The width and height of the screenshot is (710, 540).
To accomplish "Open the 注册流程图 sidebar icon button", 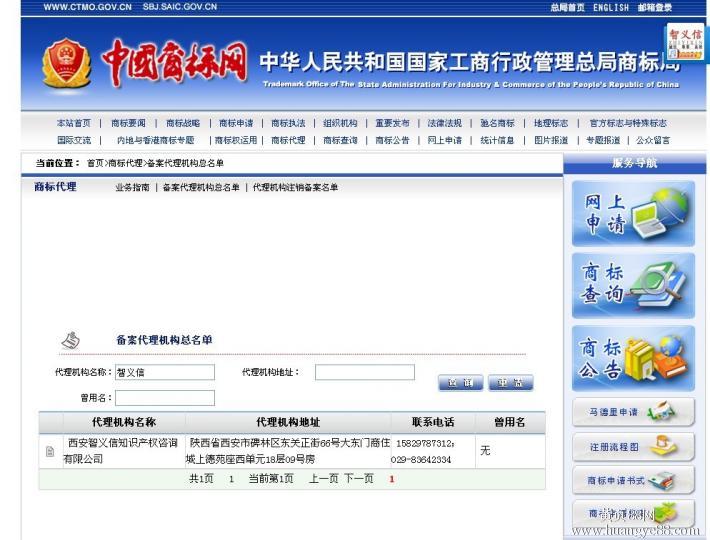I will pyautogui.click(x=632, y=446).
